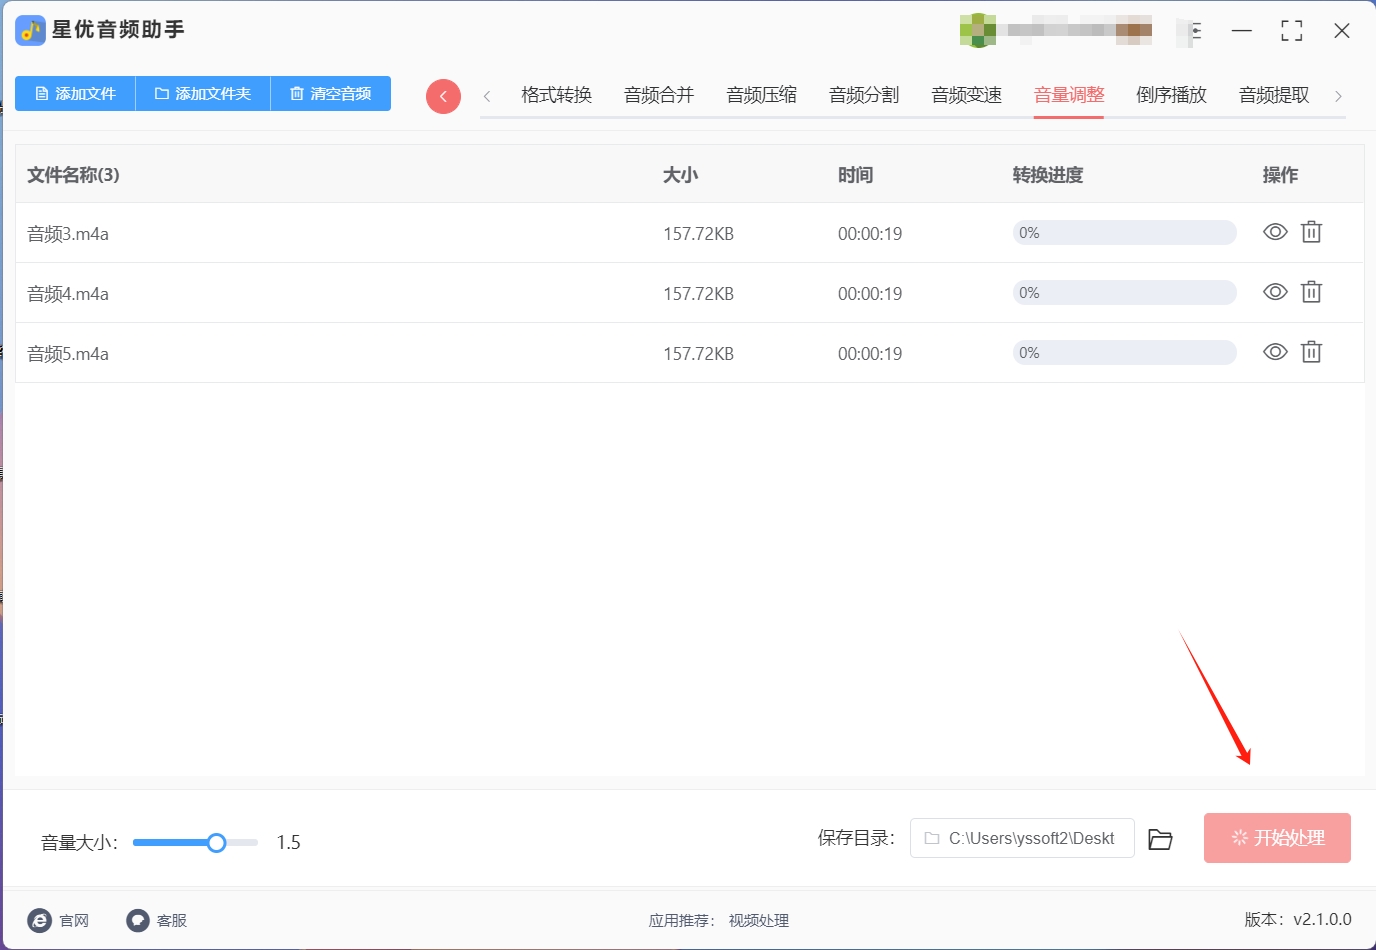The height and width of the screenshot is (950, 1376).
Task: Maximize the application window
Action: (x=1292, y=31)
